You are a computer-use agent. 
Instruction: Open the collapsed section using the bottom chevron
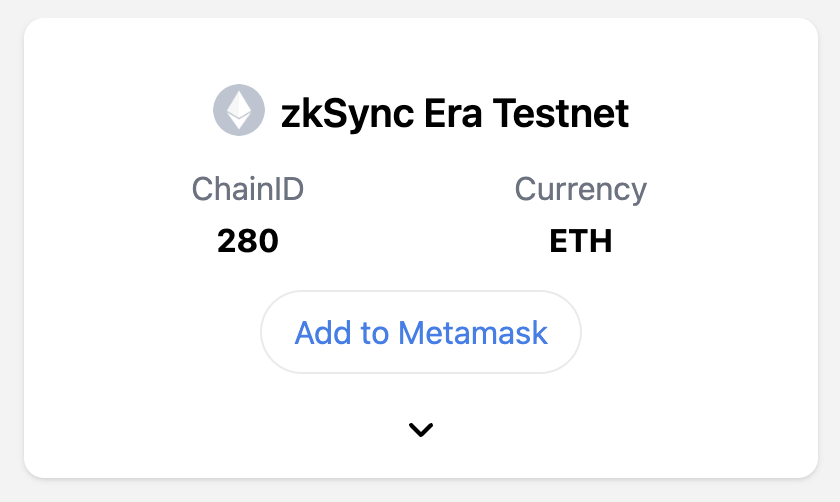(x=421, y=430)
